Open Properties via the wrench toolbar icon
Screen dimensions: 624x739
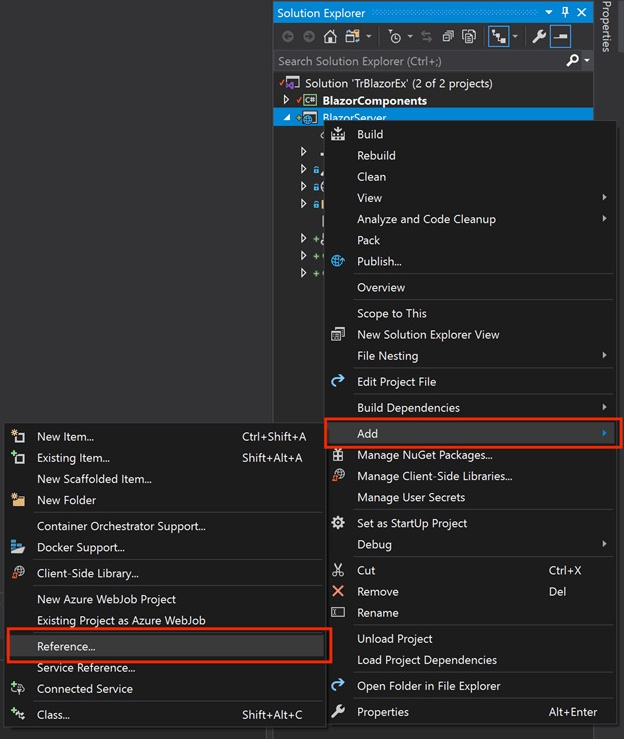539,37
